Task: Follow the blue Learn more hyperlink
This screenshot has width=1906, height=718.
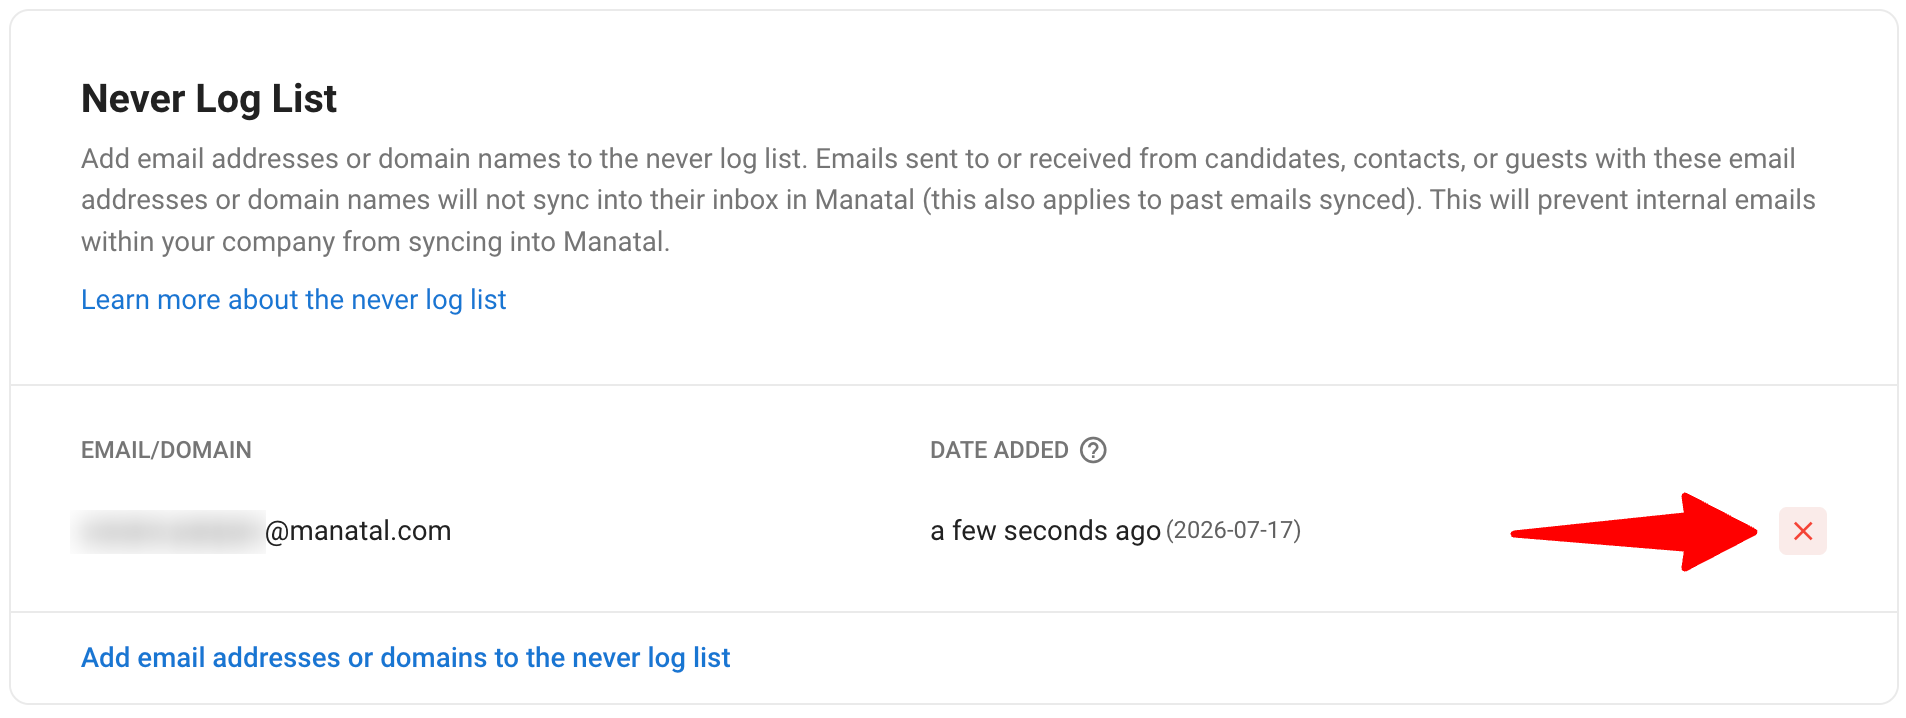Action: pos(293,300)
